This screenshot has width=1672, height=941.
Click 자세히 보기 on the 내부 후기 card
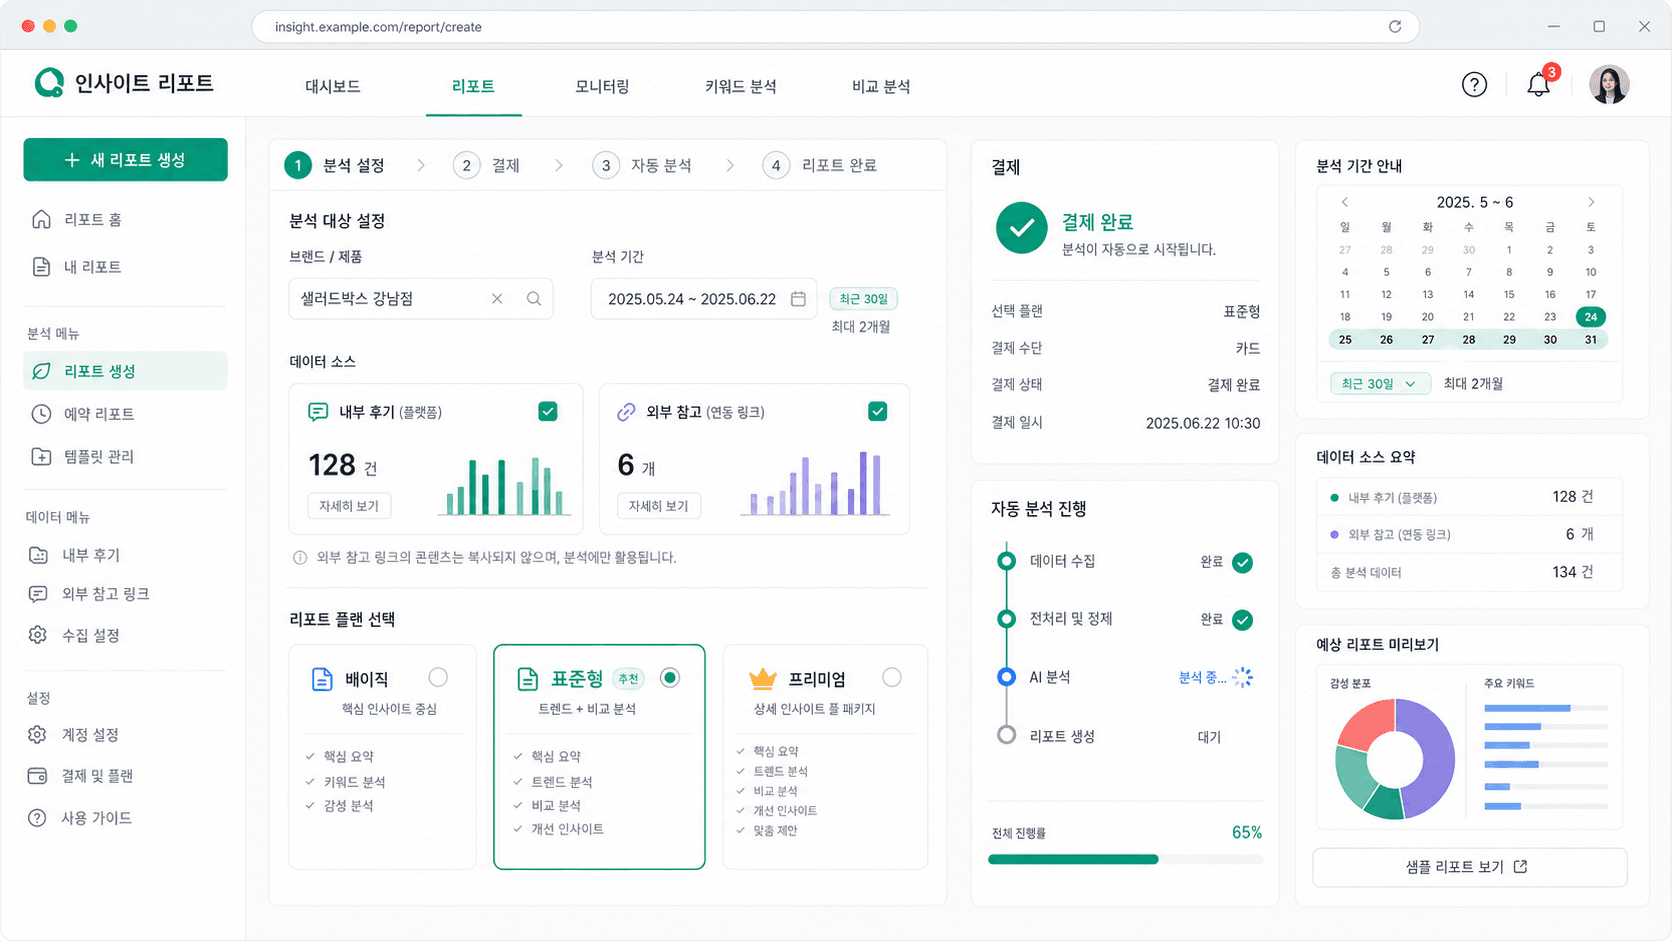pyautogui.click(x=349, y=506)
